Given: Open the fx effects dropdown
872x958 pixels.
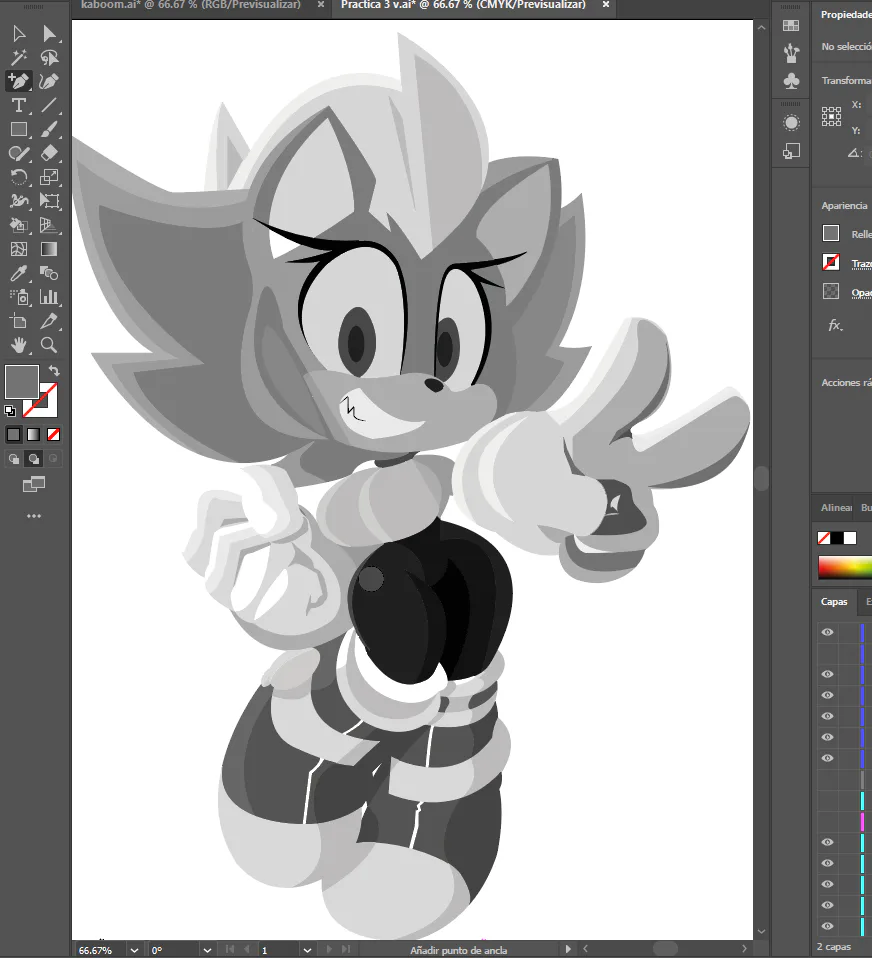Looking at the screenshot, I should (x=835, y=325).
